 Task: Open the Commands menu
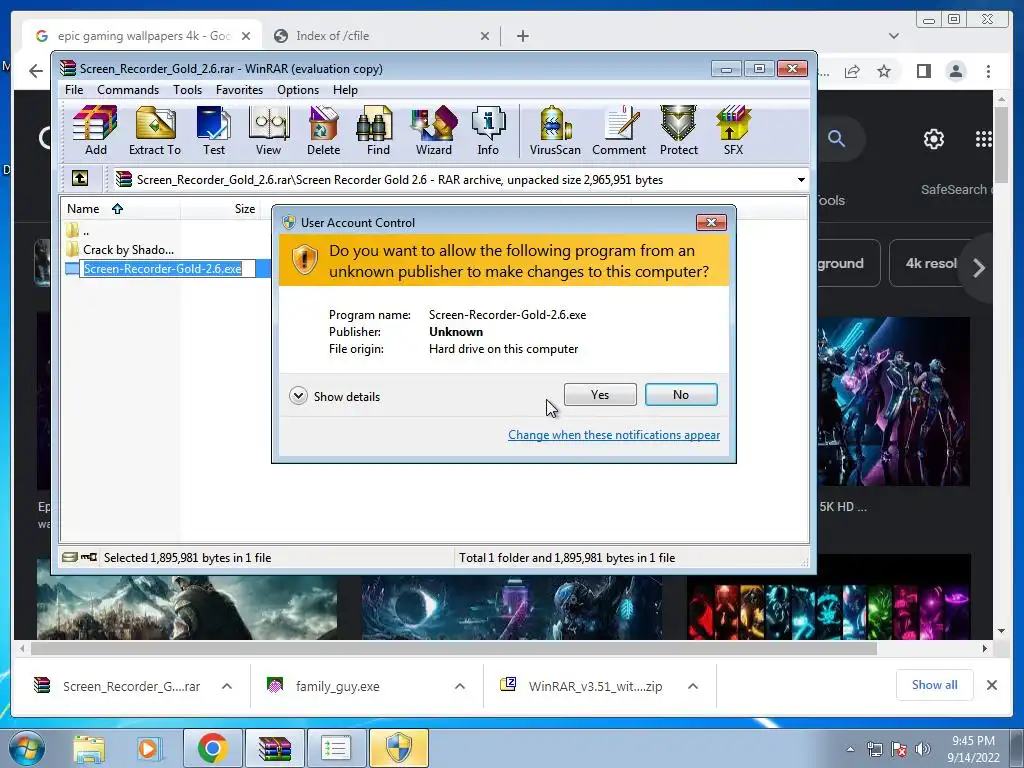click(128, 89)
